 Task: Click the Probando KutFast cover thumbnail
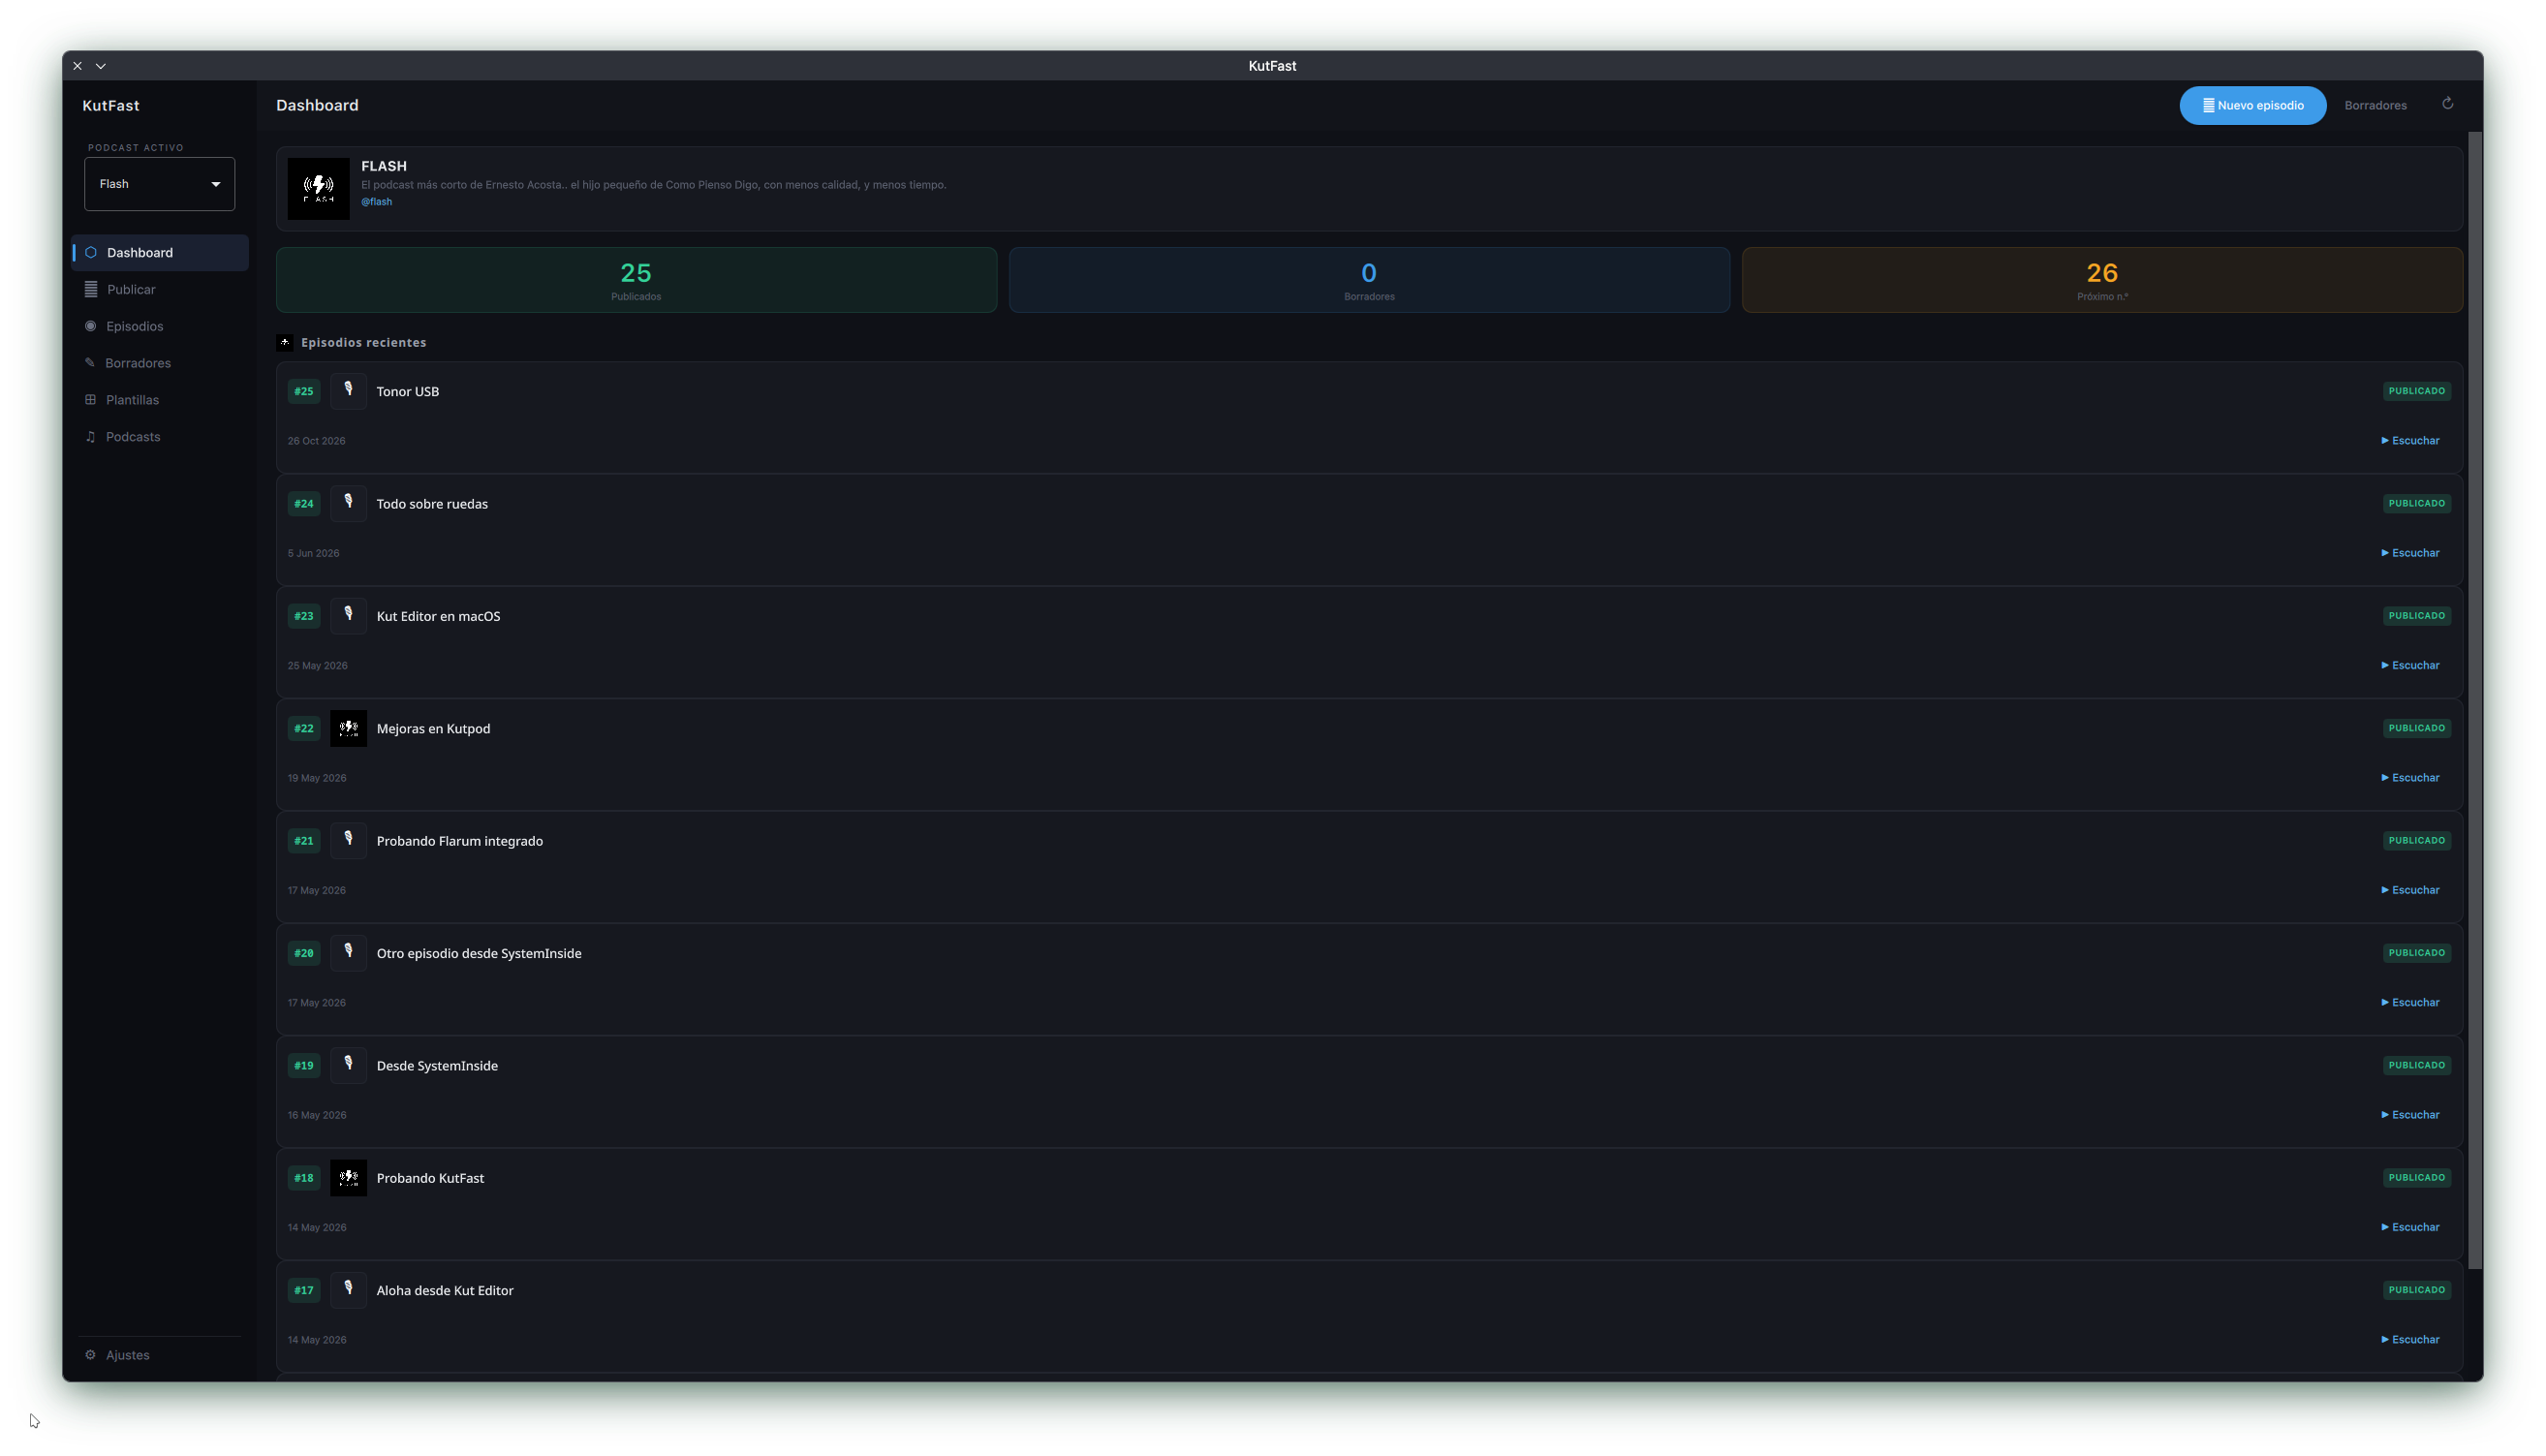pyautogui.click(x=348, y=1178)
